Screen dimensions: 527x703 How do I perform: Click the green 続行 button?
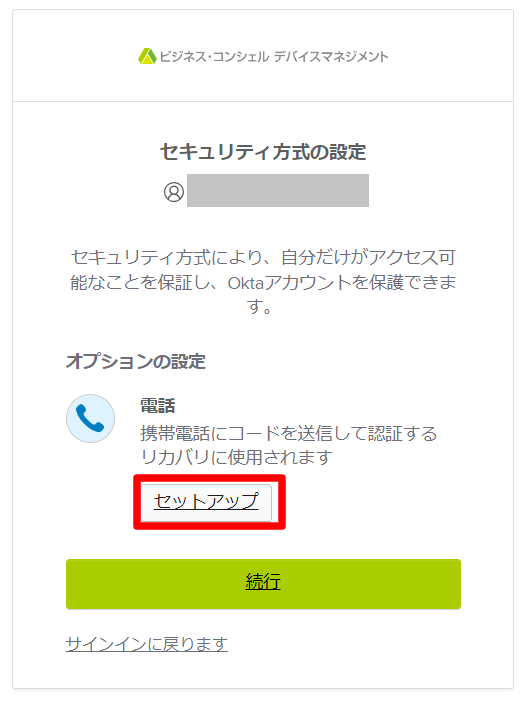263,584
